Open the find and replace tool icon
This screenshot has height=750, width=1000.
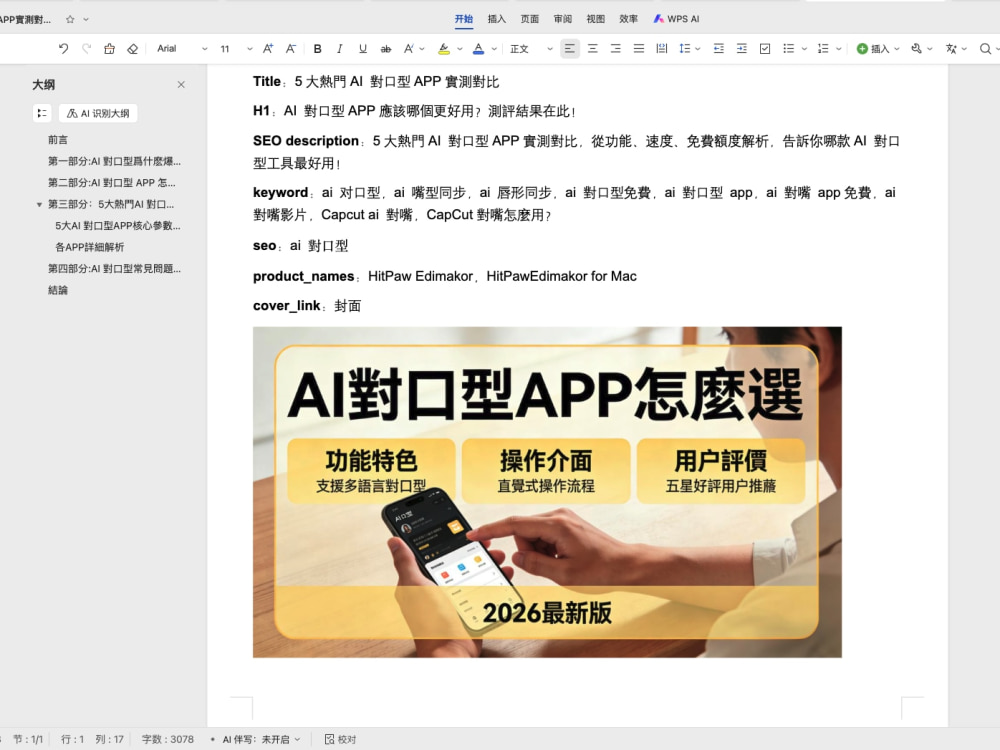[916, 48]
